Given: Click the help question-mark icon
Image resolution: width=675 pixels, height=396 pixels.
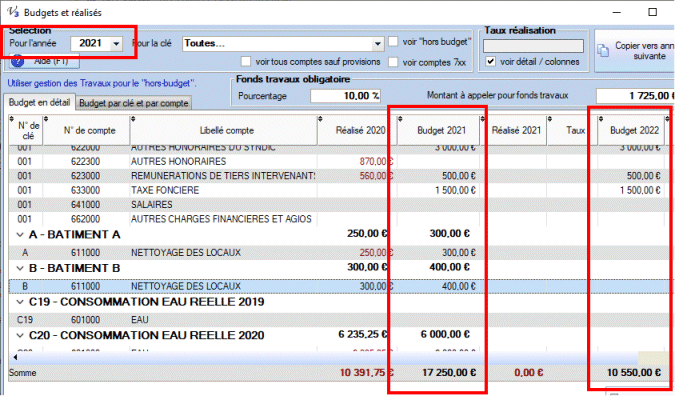Looking at the screenshot, I should [17, 61].
